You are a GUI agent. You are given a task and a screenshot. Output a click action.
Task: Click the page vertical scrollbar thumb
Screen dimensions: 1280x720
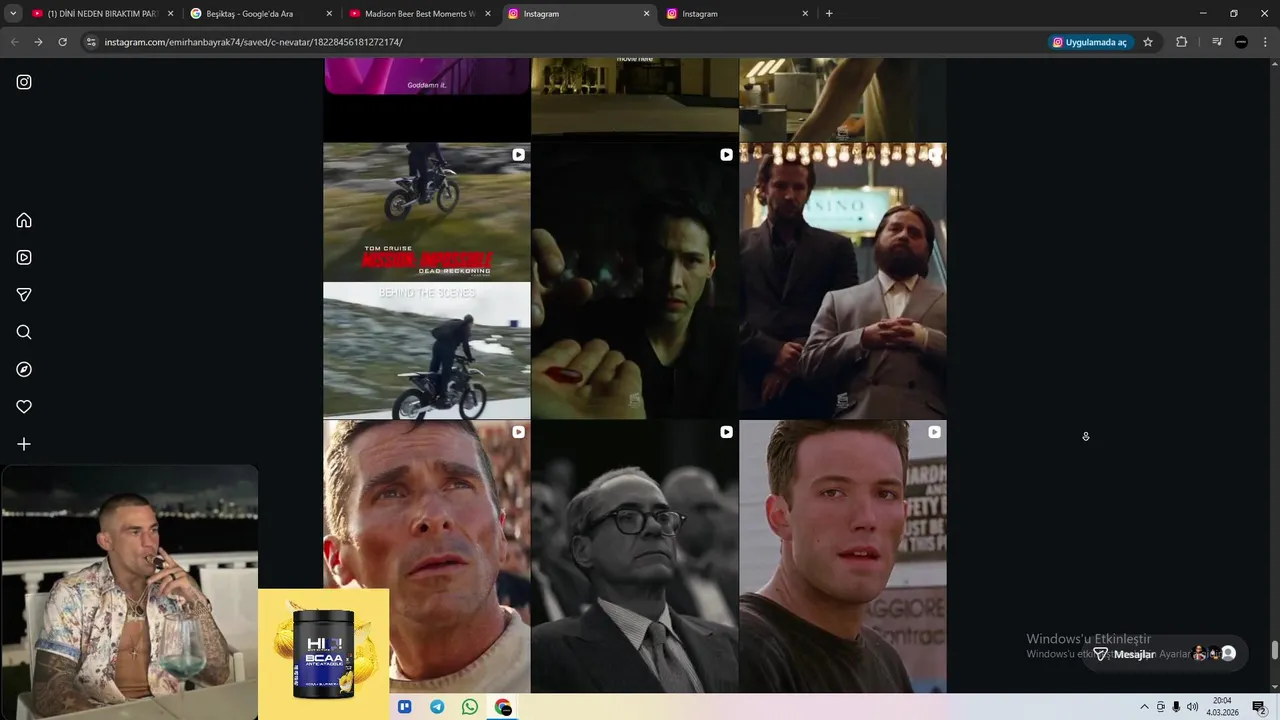click(x=1274, y=650)
